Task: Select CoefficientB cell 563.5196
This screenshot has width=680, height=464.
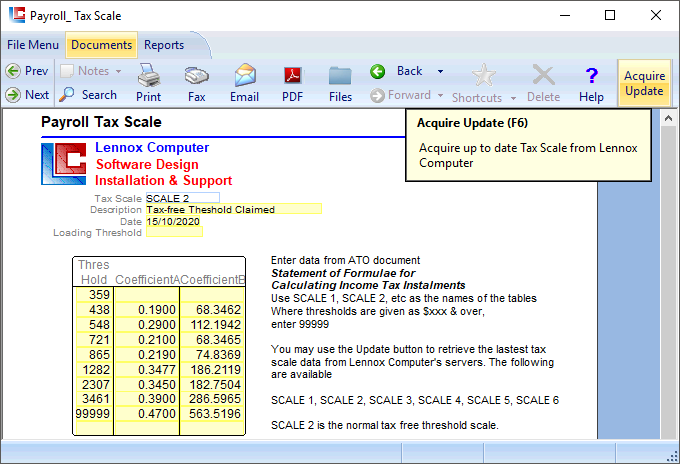Action: point(212,414)
